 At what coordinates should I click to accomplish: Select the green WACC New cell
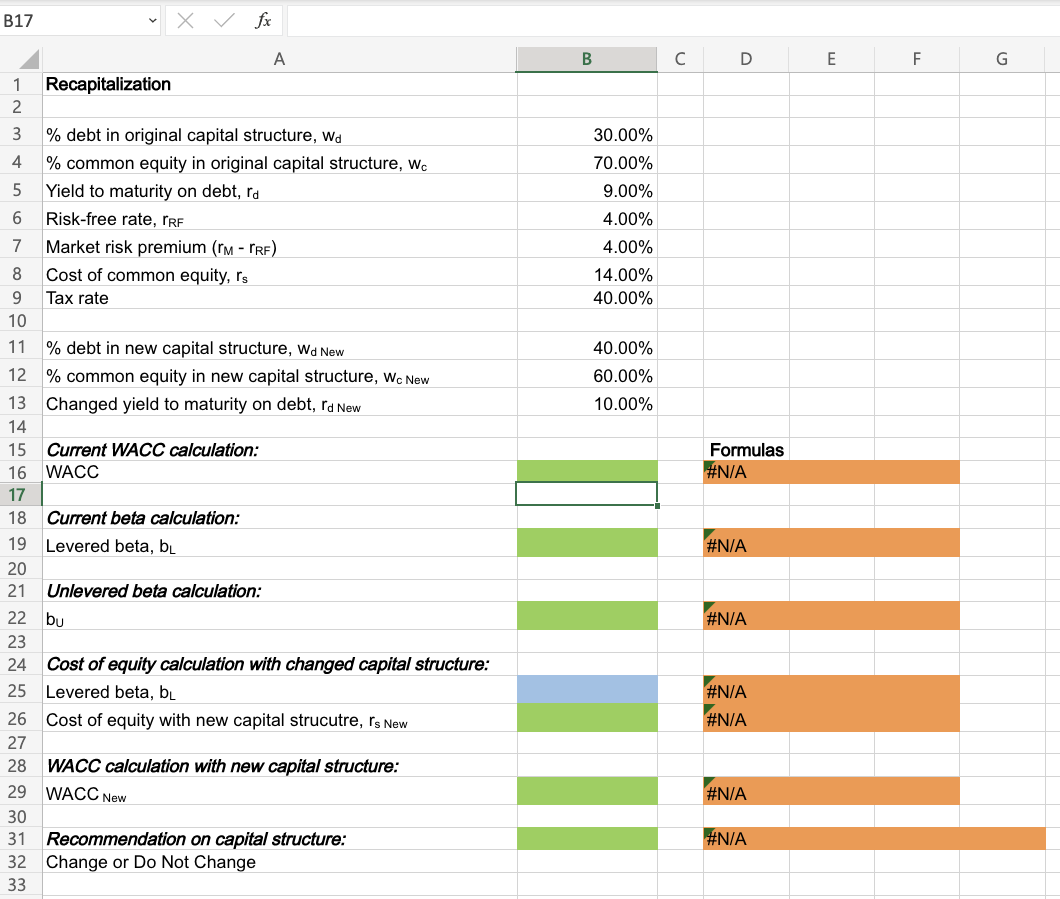coord(586,792)
